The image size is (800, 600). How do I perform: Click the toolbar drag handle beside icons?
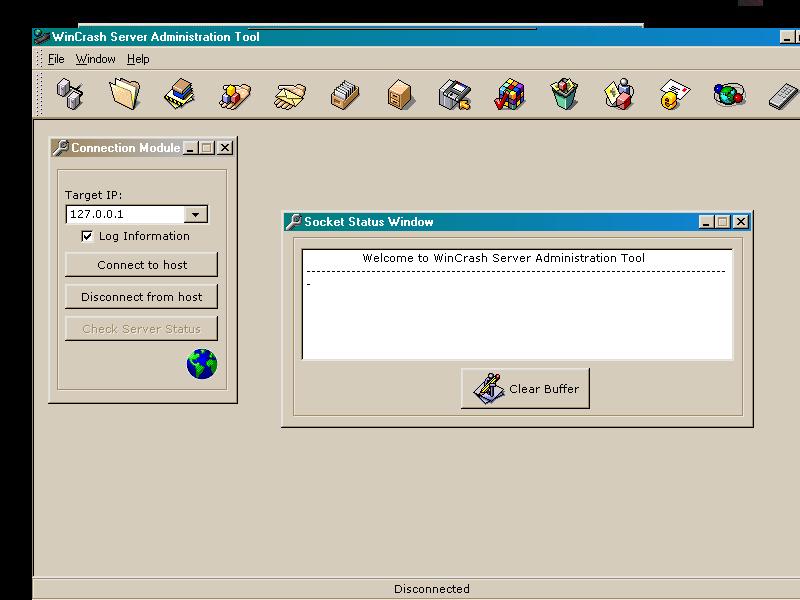[x=39, y=94]
